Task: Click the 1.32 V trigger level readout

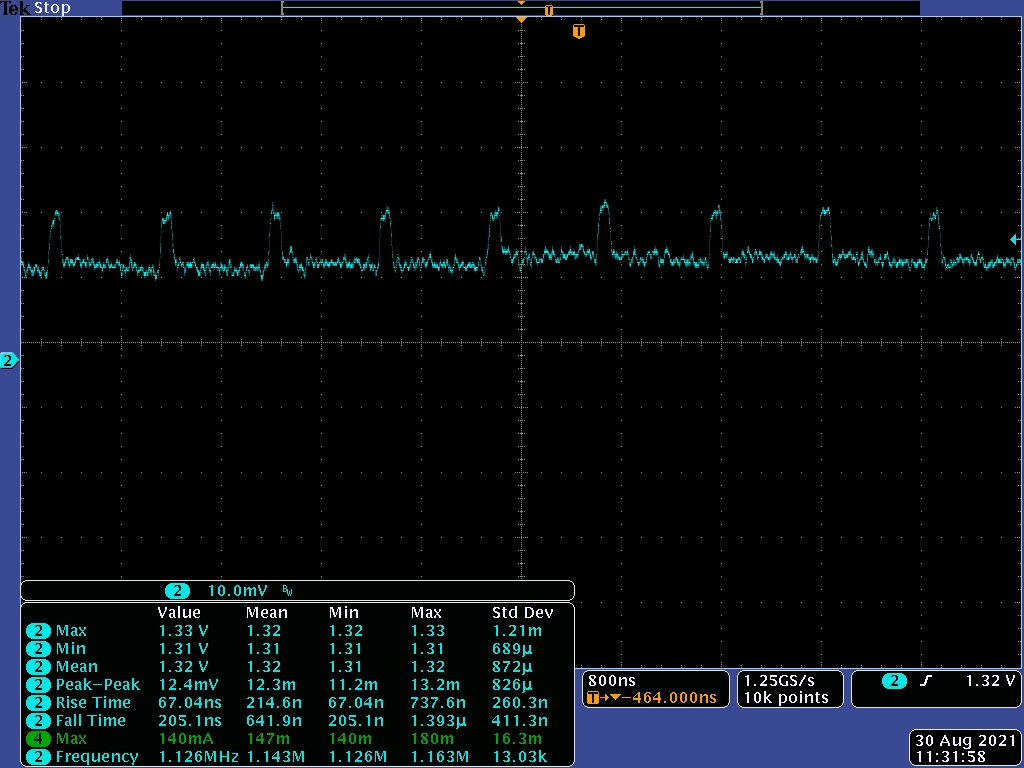Action: pos(990,681)
